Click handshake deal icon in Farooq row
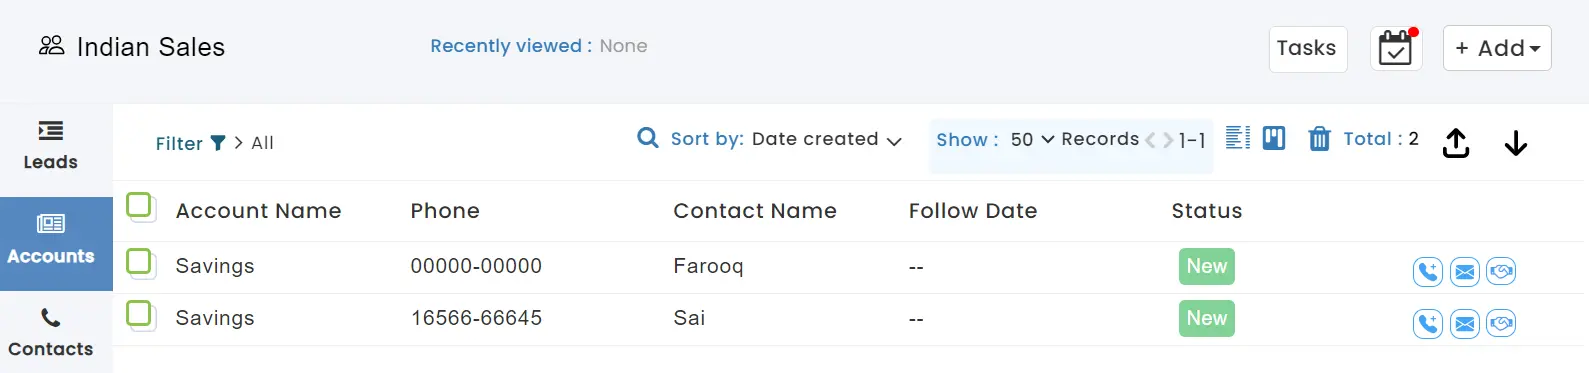This screenshot has width=1589, height=373. point(1501,271)
